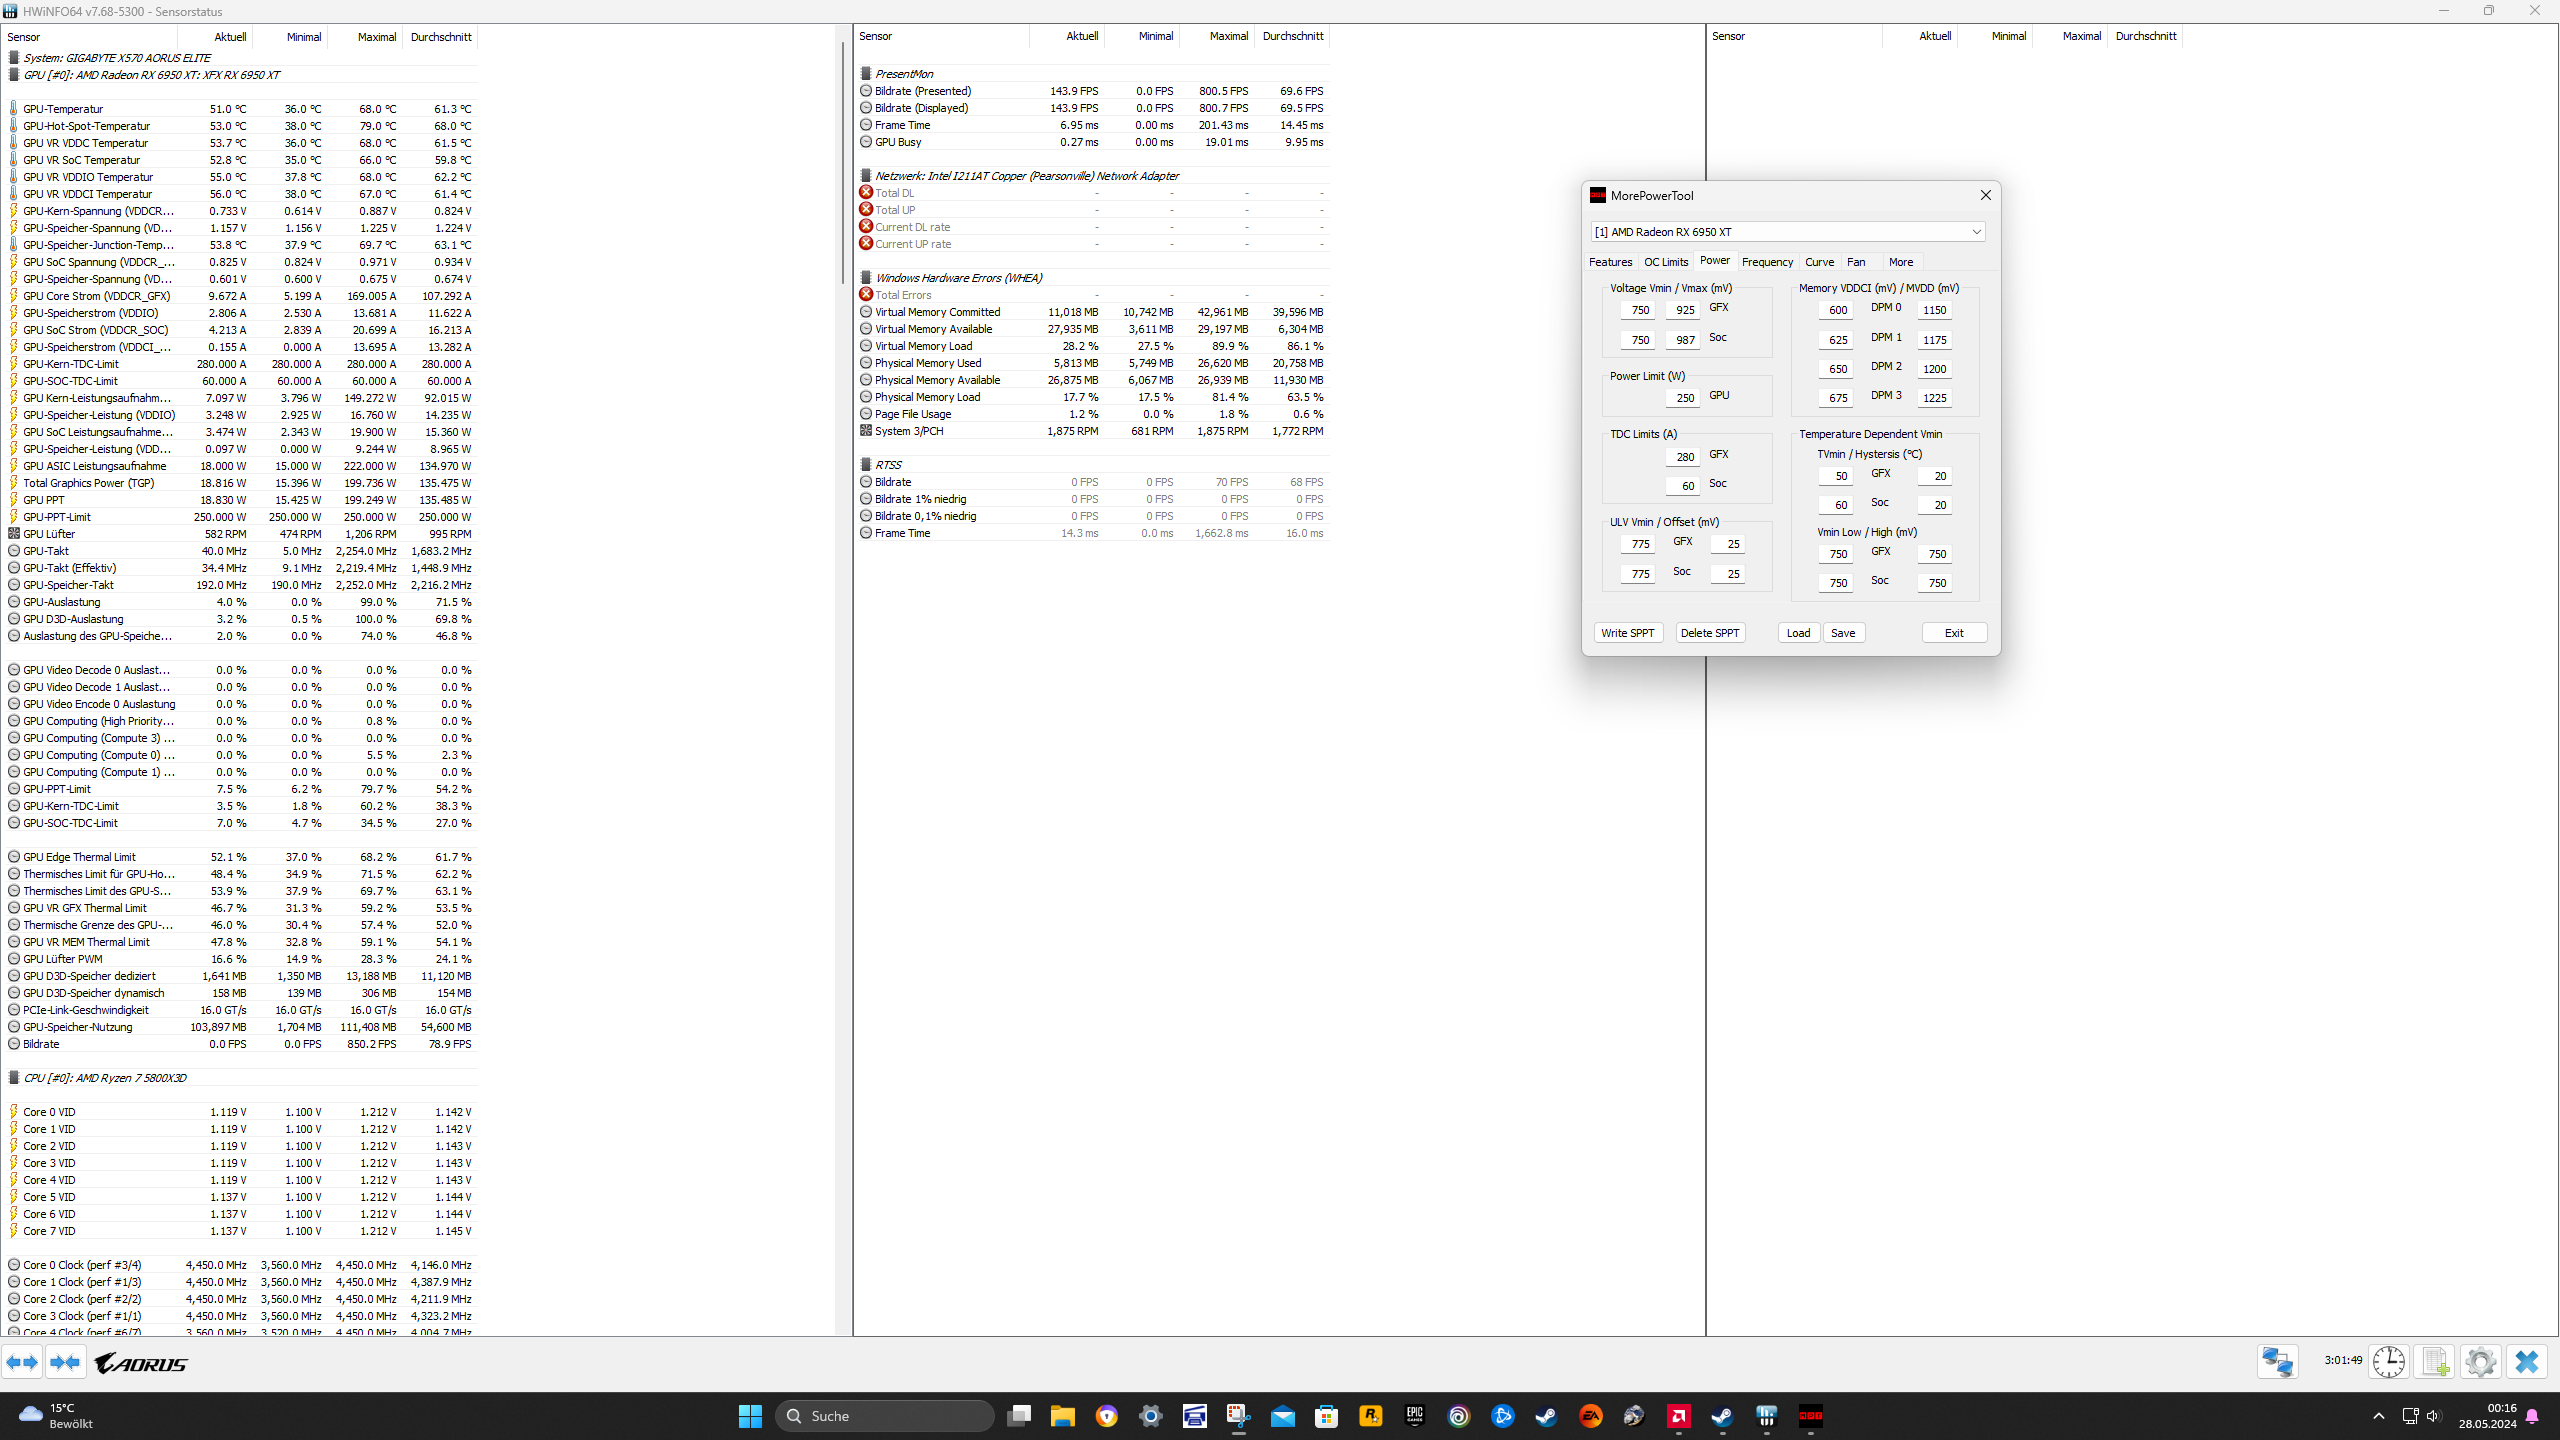Open the GPU selection dropdown in MorePowerTool
Viewport: 2560px width, 1440px height.
pyautogui.click(x=1976, y=232)
